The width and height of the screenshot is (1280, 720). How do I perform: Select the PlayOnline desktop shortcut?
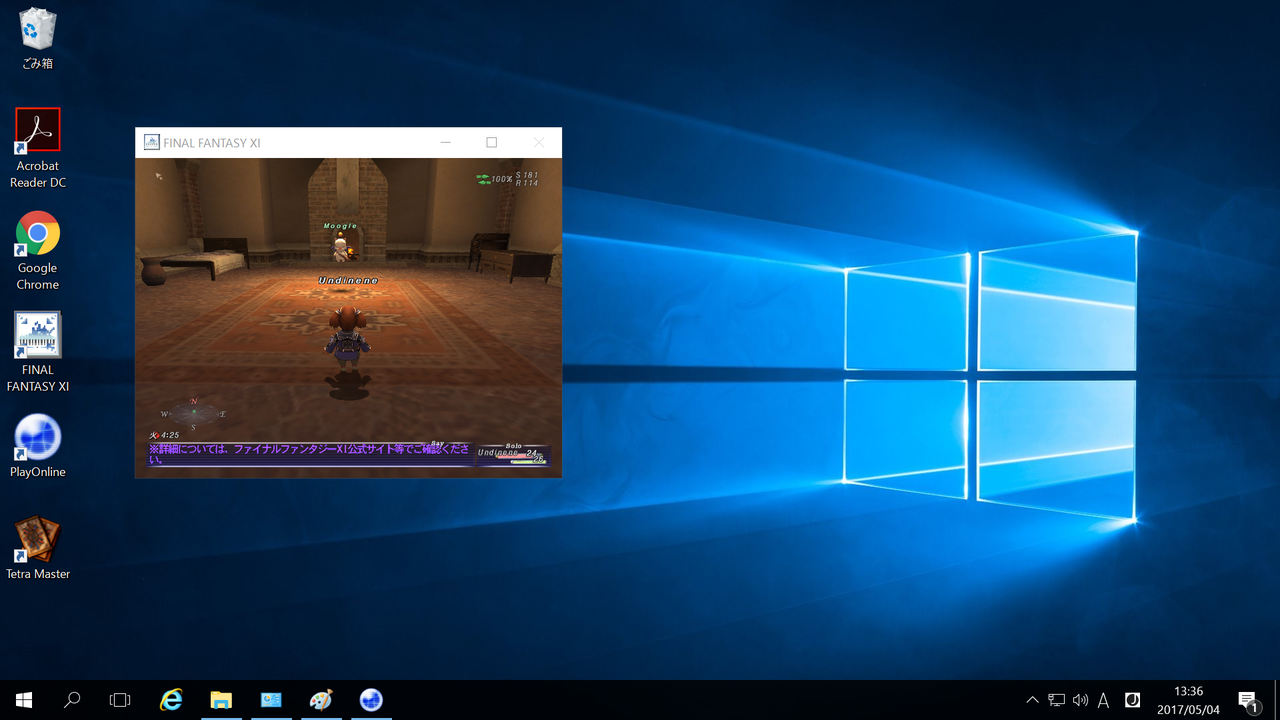37,446
